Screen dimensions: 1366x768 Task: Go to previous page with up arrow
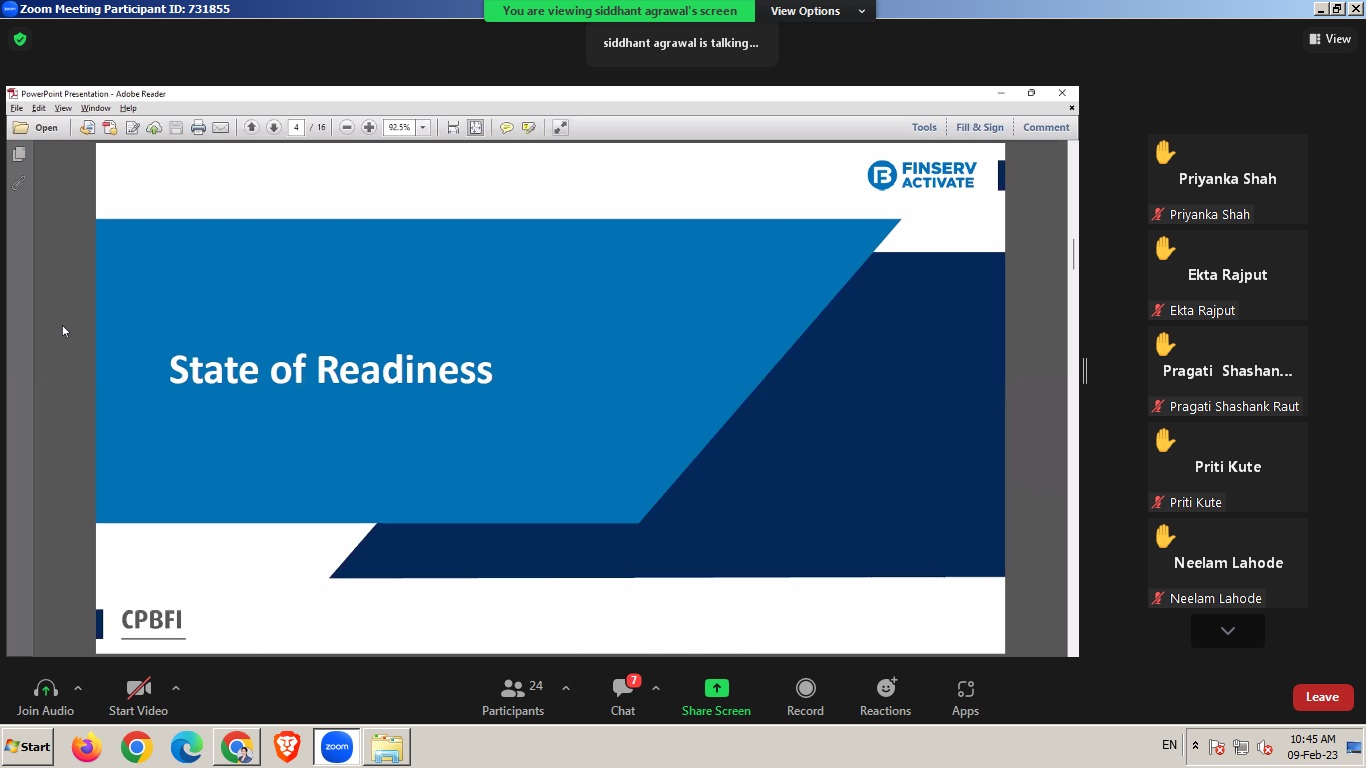[252, 128]
